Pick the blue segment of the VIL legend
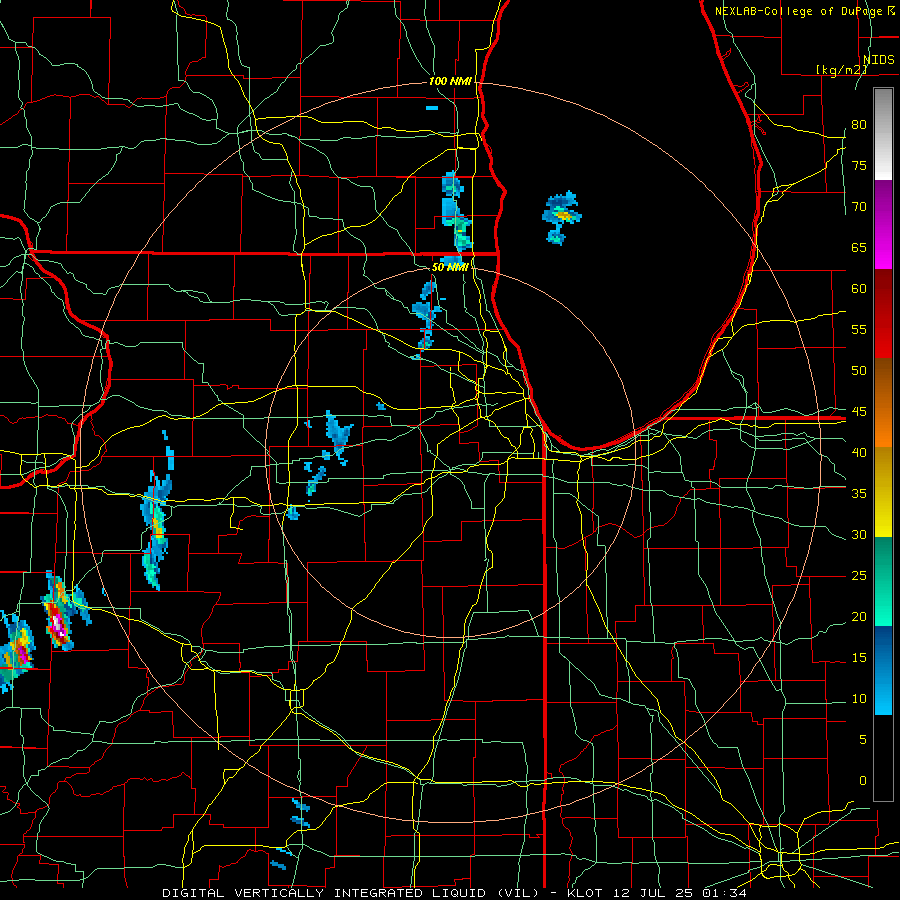This screenshot has height=900, width=900. click(x=883, y=670)
